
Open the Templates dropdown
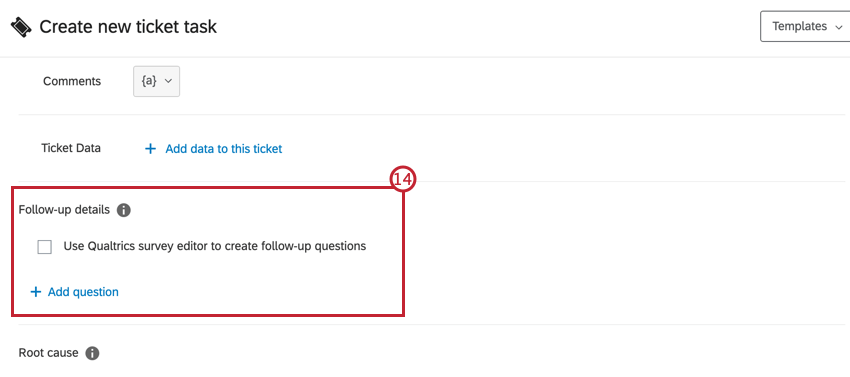click(806, 26)
